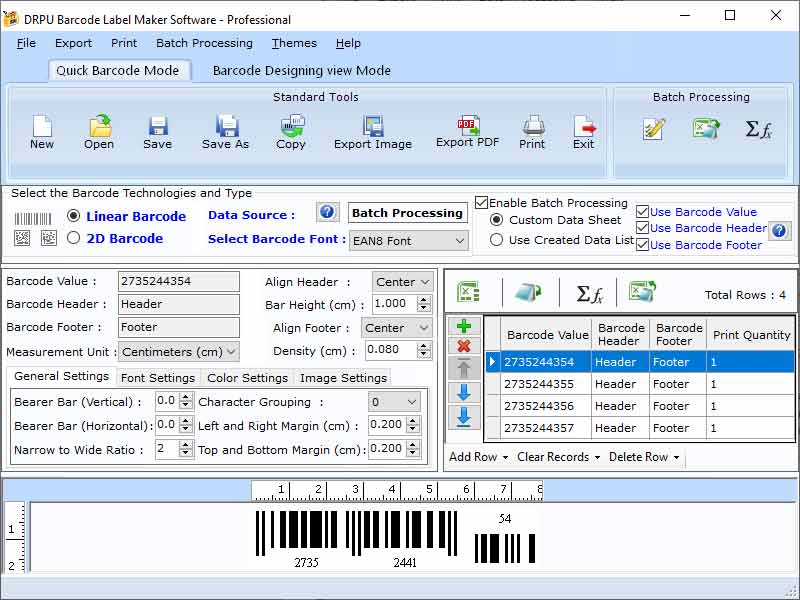This screenshot has width=800, height=600.
Task: Open the Themes menu
Action: [x=293, y=43]
